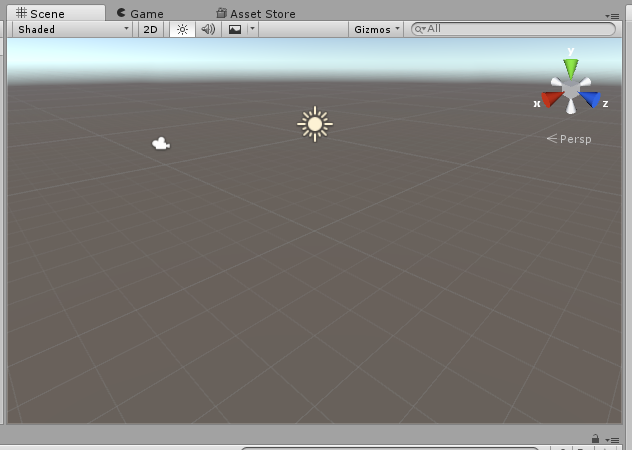Click the green Y axis cone
632x450 pixels.
point(571,68)
